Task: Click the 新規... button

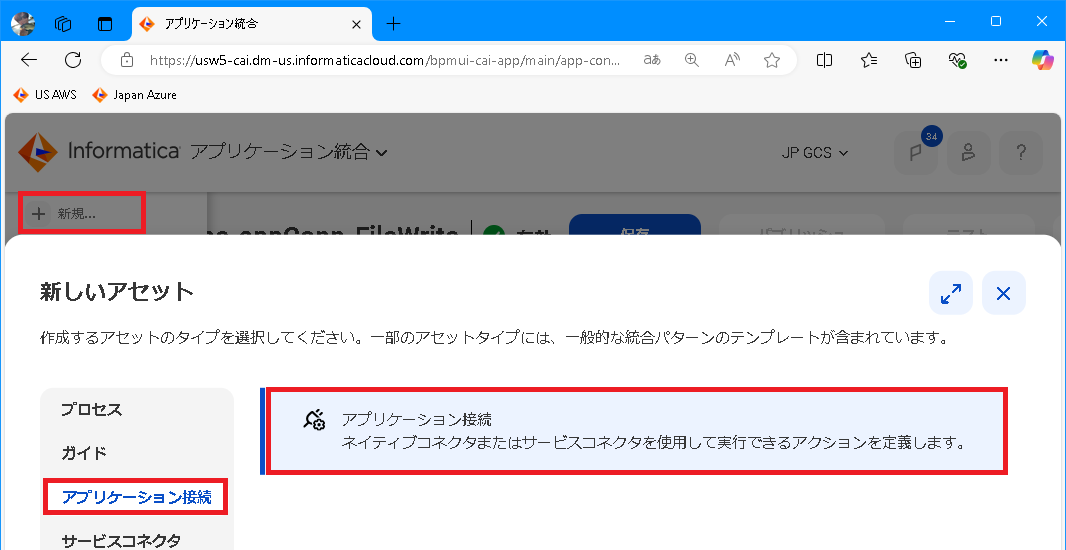Action: (82, 213)
